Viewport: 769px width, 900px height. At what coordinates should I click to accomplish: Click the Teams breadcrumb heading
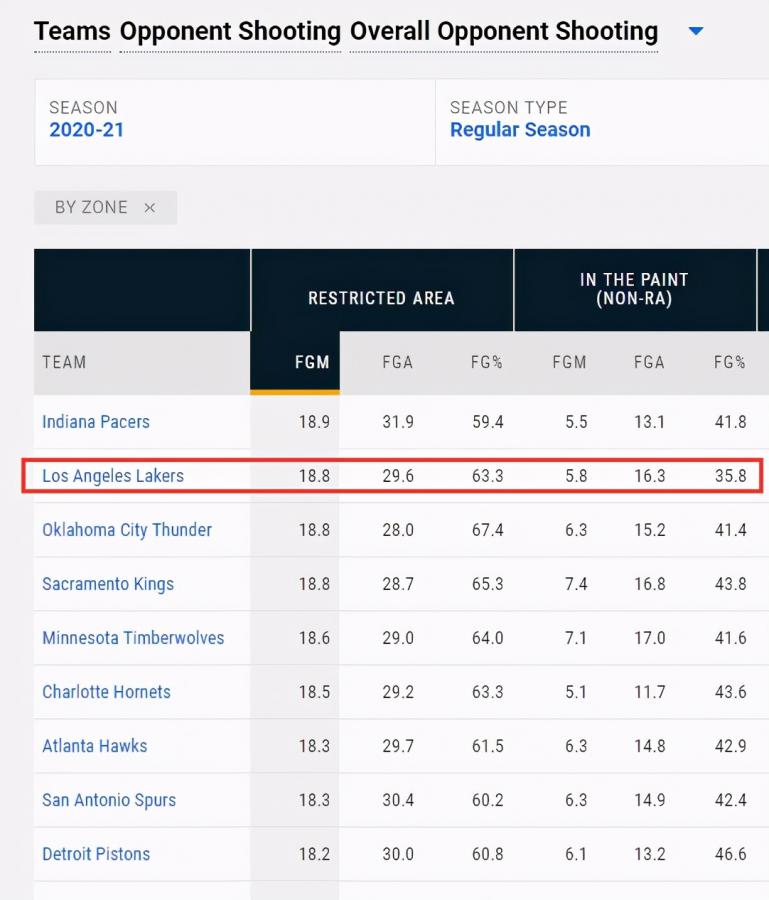[72, 31]
